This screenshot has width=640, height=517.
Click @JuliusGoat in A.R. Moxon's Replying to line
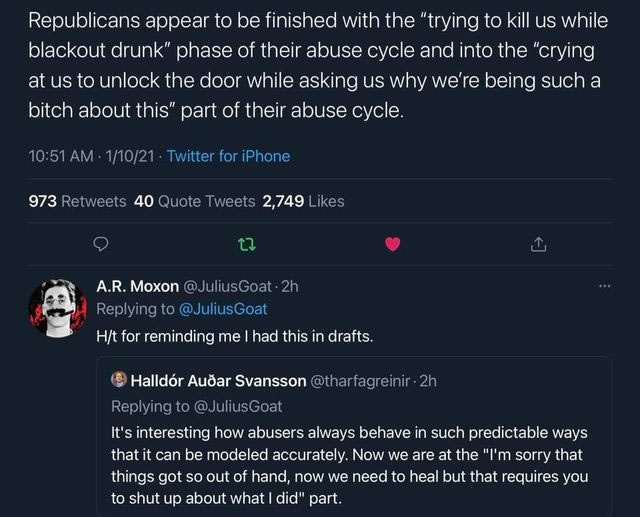(221, 309)
